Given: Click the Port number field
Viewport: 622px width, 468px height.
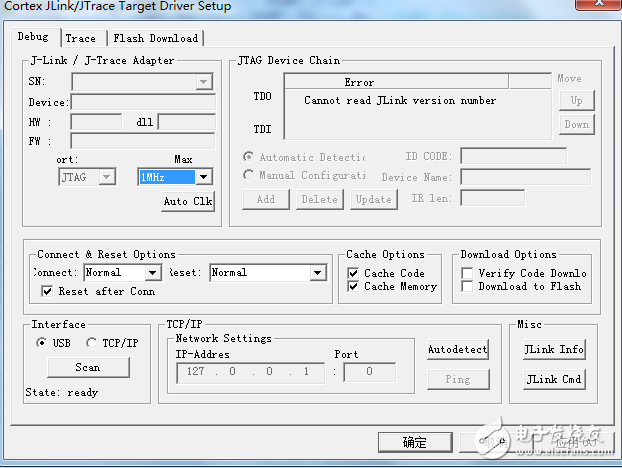Looking at the screenshot, I should click(370, 372).
